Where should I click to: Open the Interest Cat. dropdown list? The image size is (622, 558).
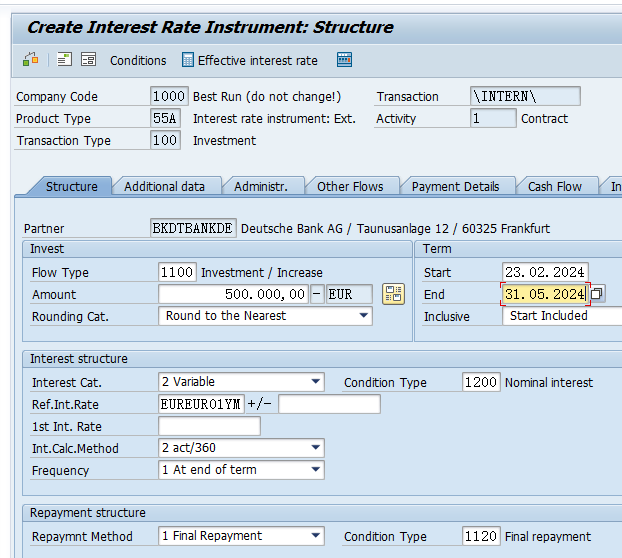coord(316,382)
